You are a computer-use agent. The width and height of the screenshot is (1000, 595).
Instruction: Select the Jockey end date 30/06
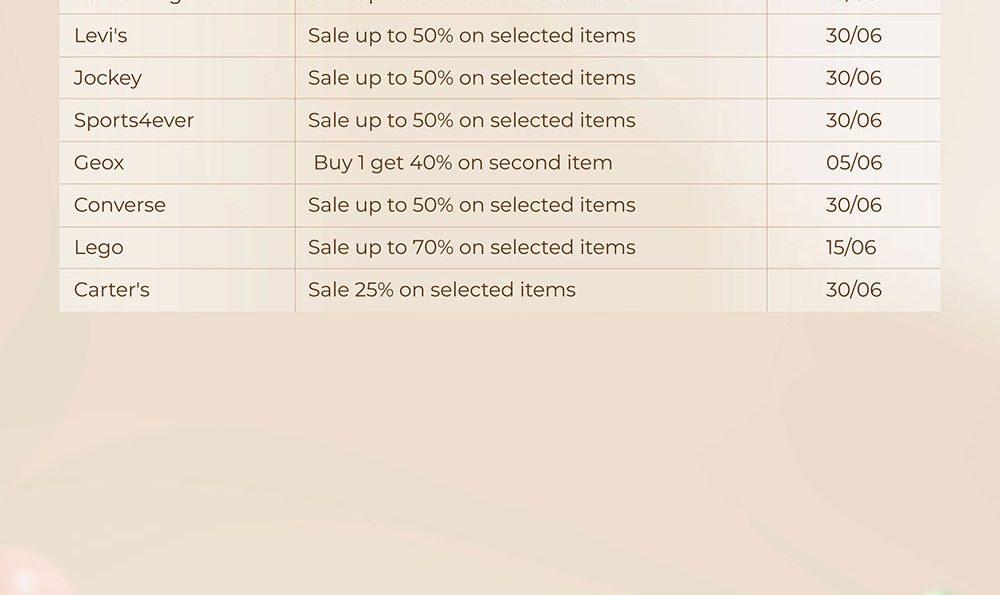tap(854, 78)
